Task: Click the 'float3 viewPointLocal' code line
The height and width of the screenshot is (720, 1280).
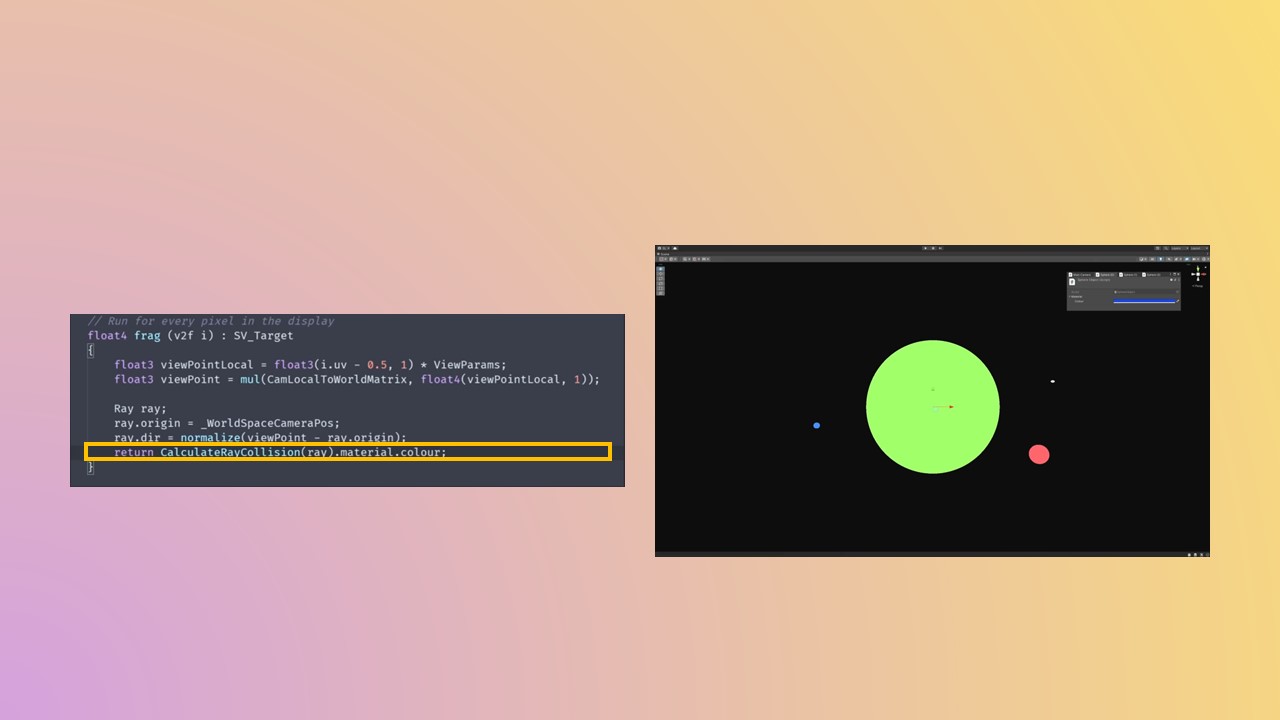Action: tap(310, 365)
